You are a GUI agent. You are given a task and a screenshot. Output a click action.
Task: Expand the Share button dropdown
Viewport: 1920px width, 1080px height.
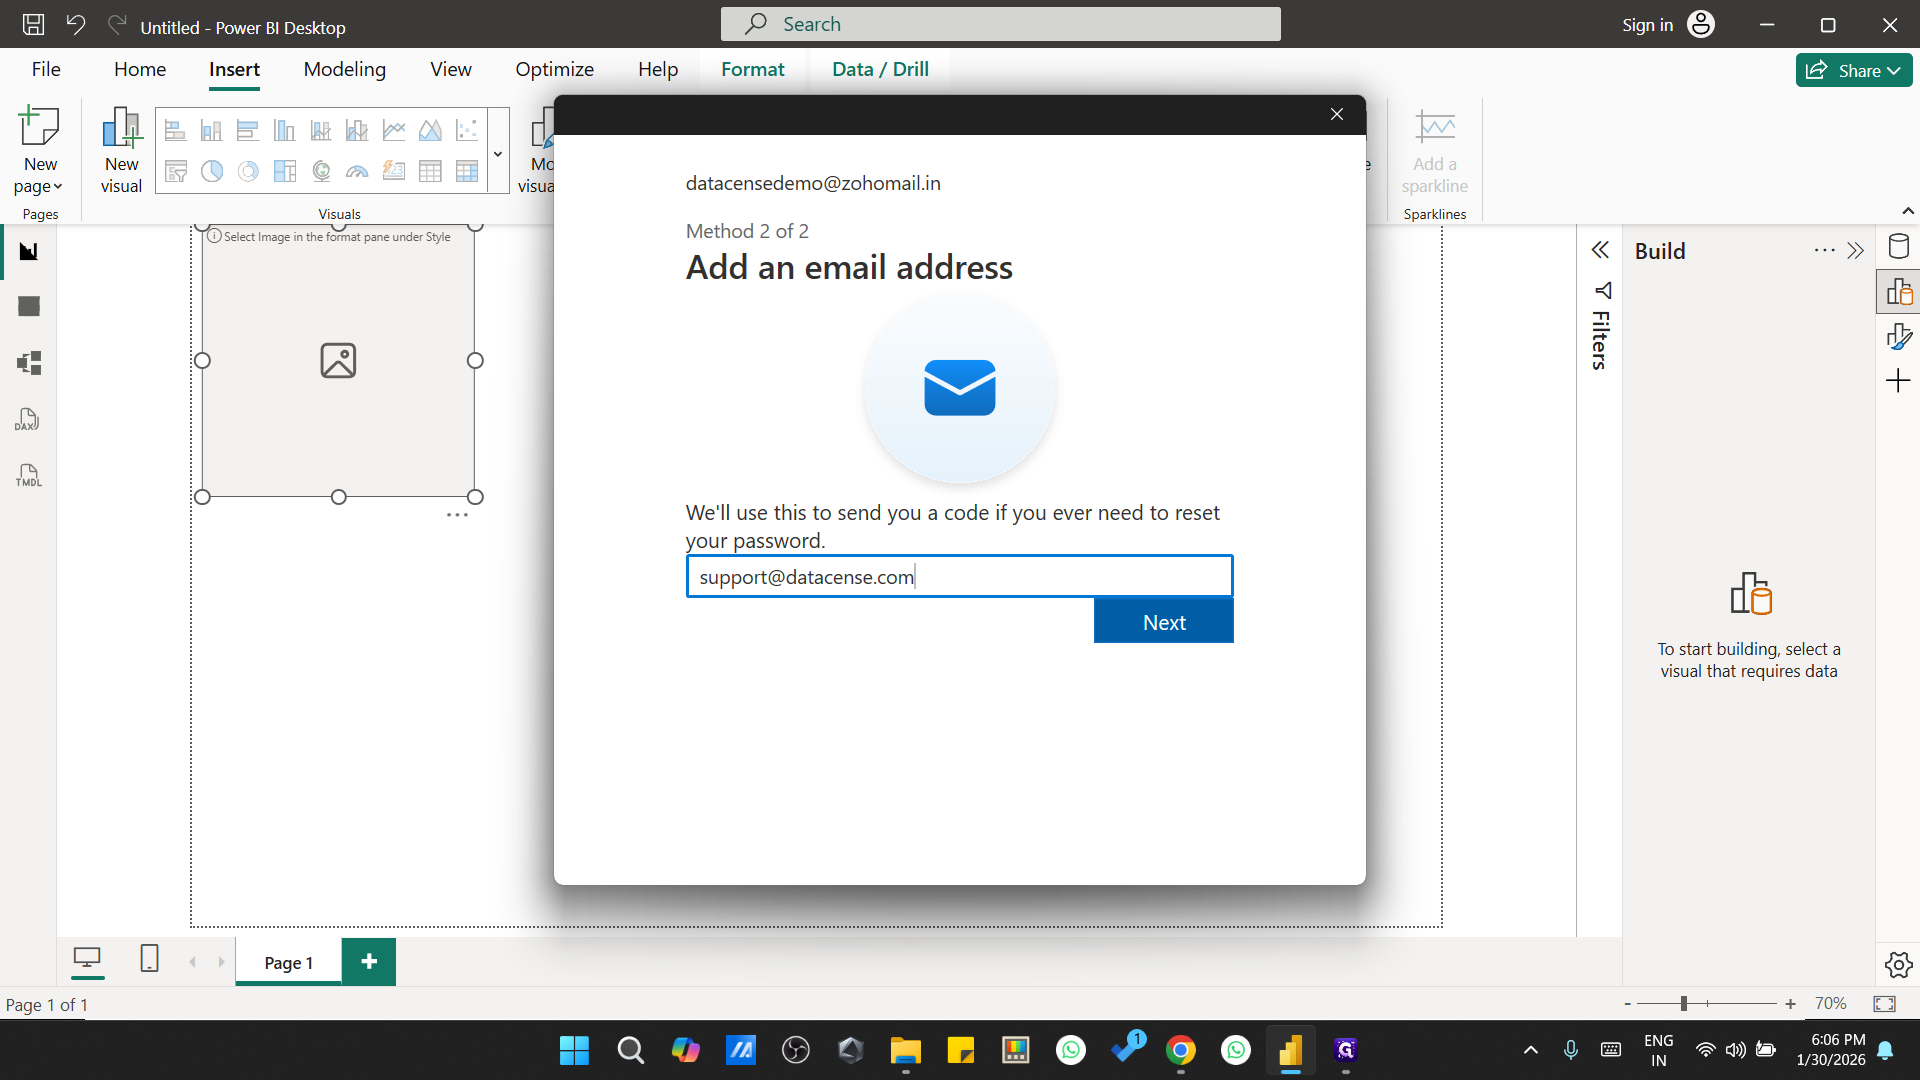[1893, 70]
